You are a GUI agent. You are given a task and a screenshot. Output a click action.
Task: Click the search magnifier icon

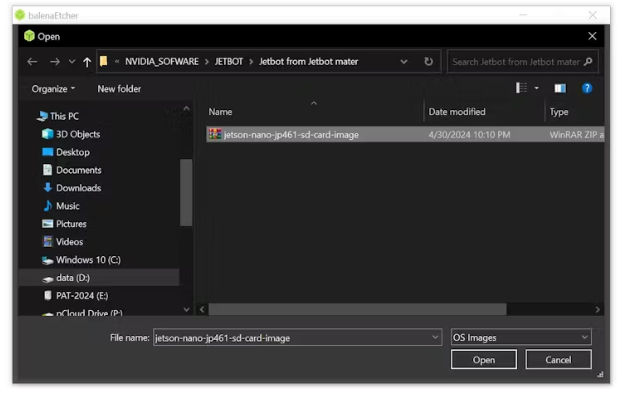[x=588, y=62]
